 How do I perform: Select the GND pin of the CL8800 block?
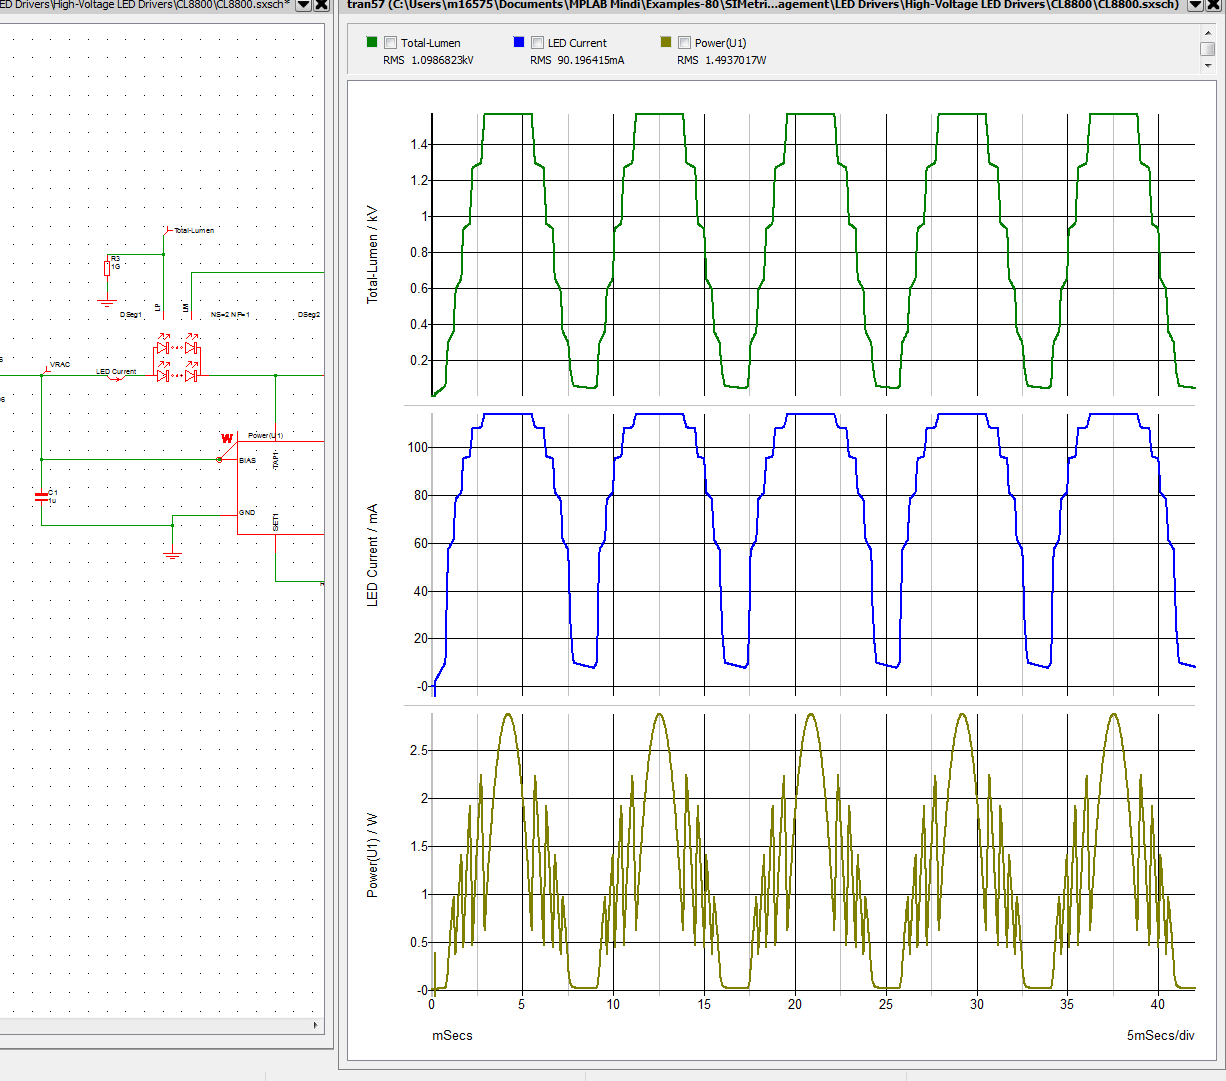tap(249, 512)
